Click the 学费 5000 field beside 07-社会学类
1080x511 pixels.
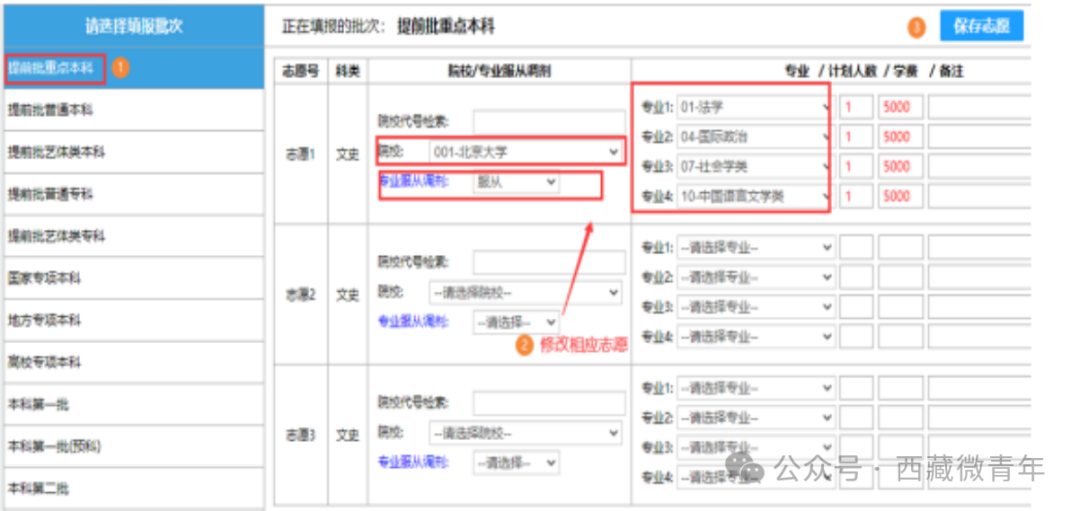click(900, 167)
